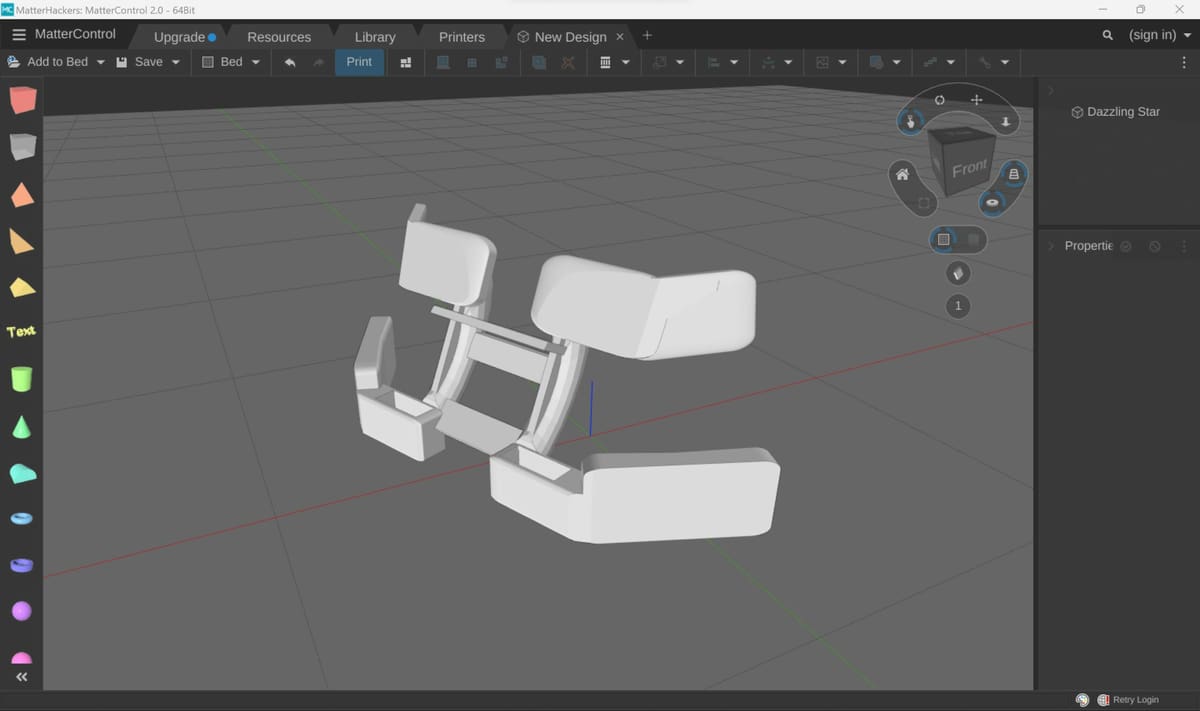Add the orange pyramid primitive
The height and width of the screenshot is (711, 1200).
coord(22,194)
